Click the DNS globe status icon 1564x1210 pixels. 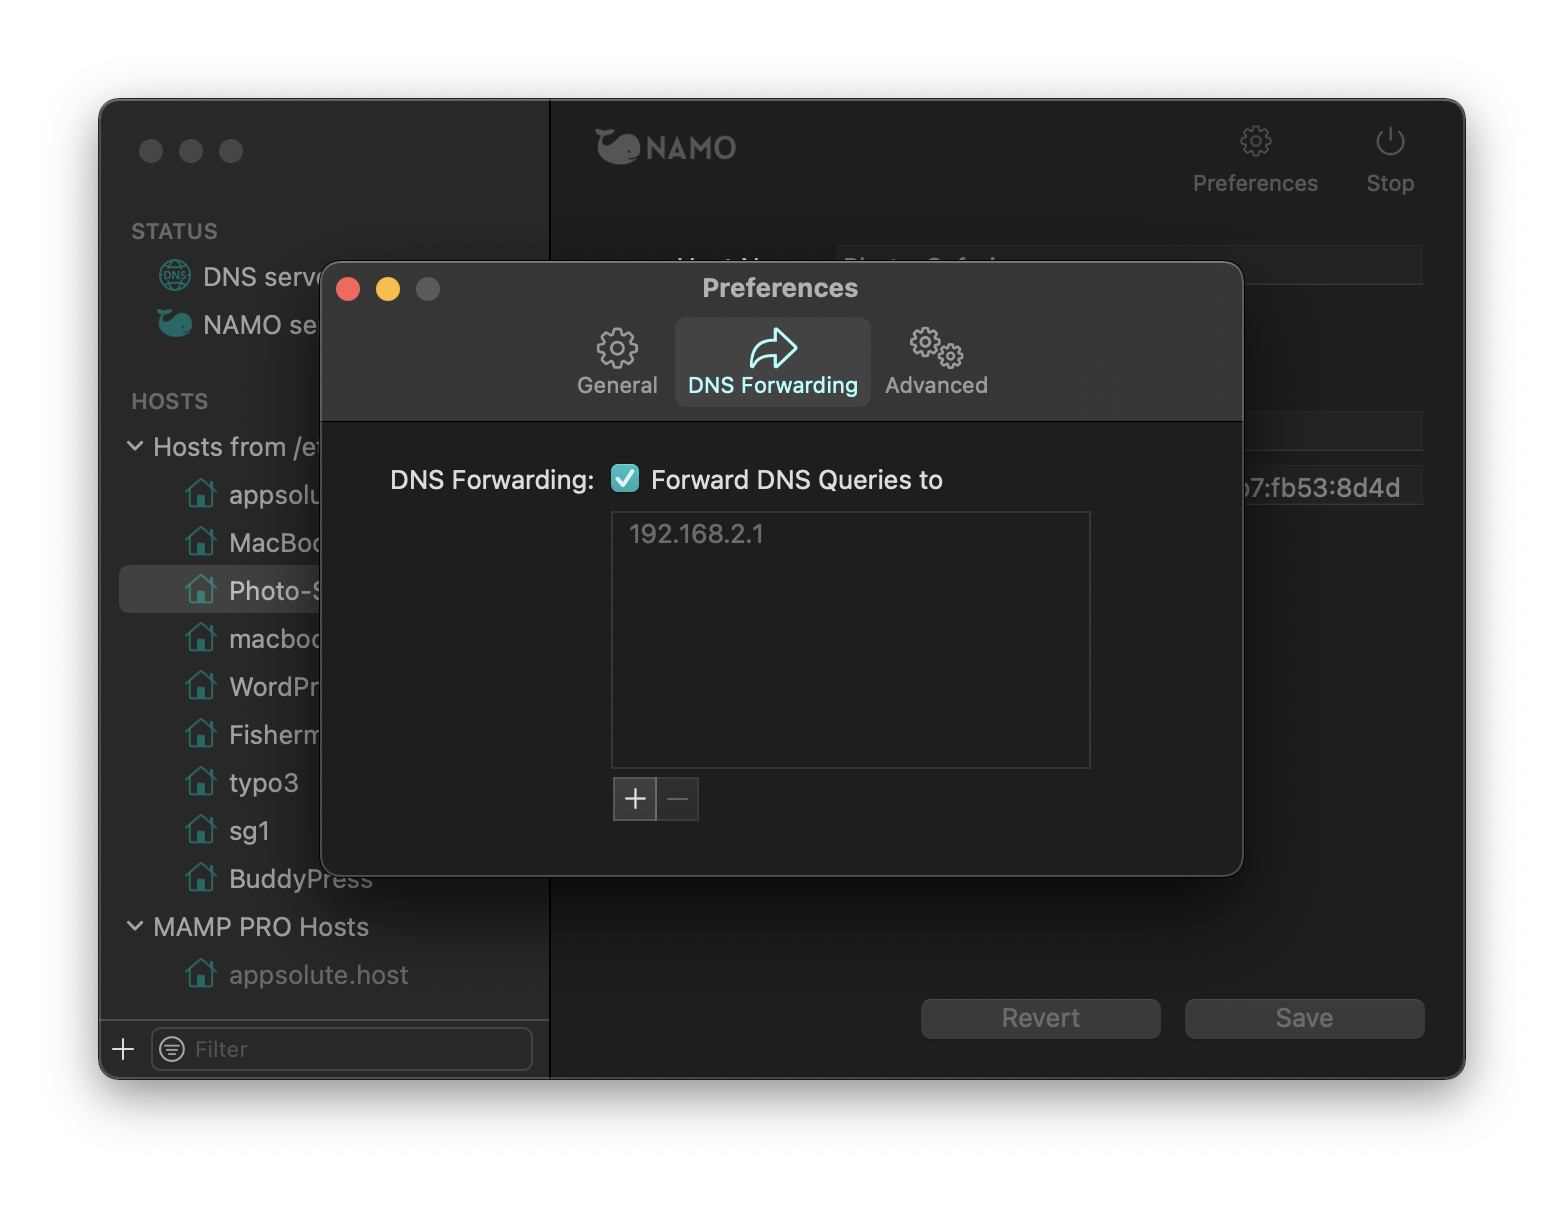pos(175,275)
